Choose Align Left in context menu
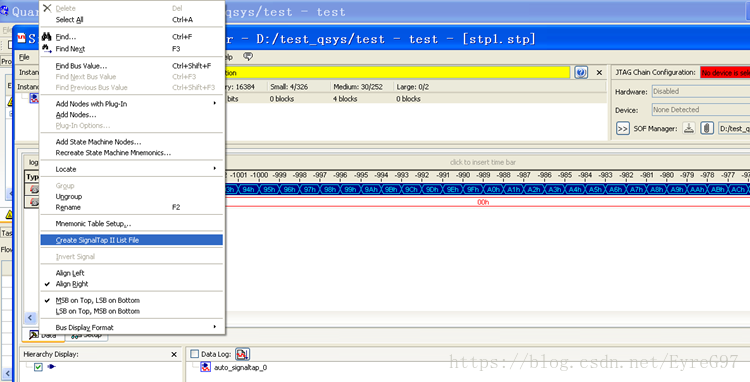750x382 pixels. 70,273
